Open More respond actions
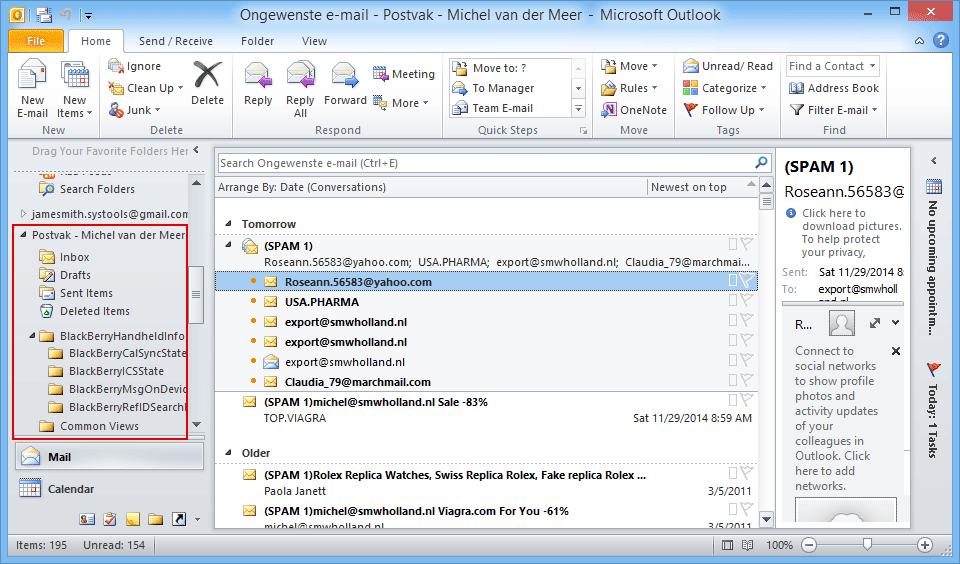The width and height of the screenshot is (960, 564). pos(400,103)
